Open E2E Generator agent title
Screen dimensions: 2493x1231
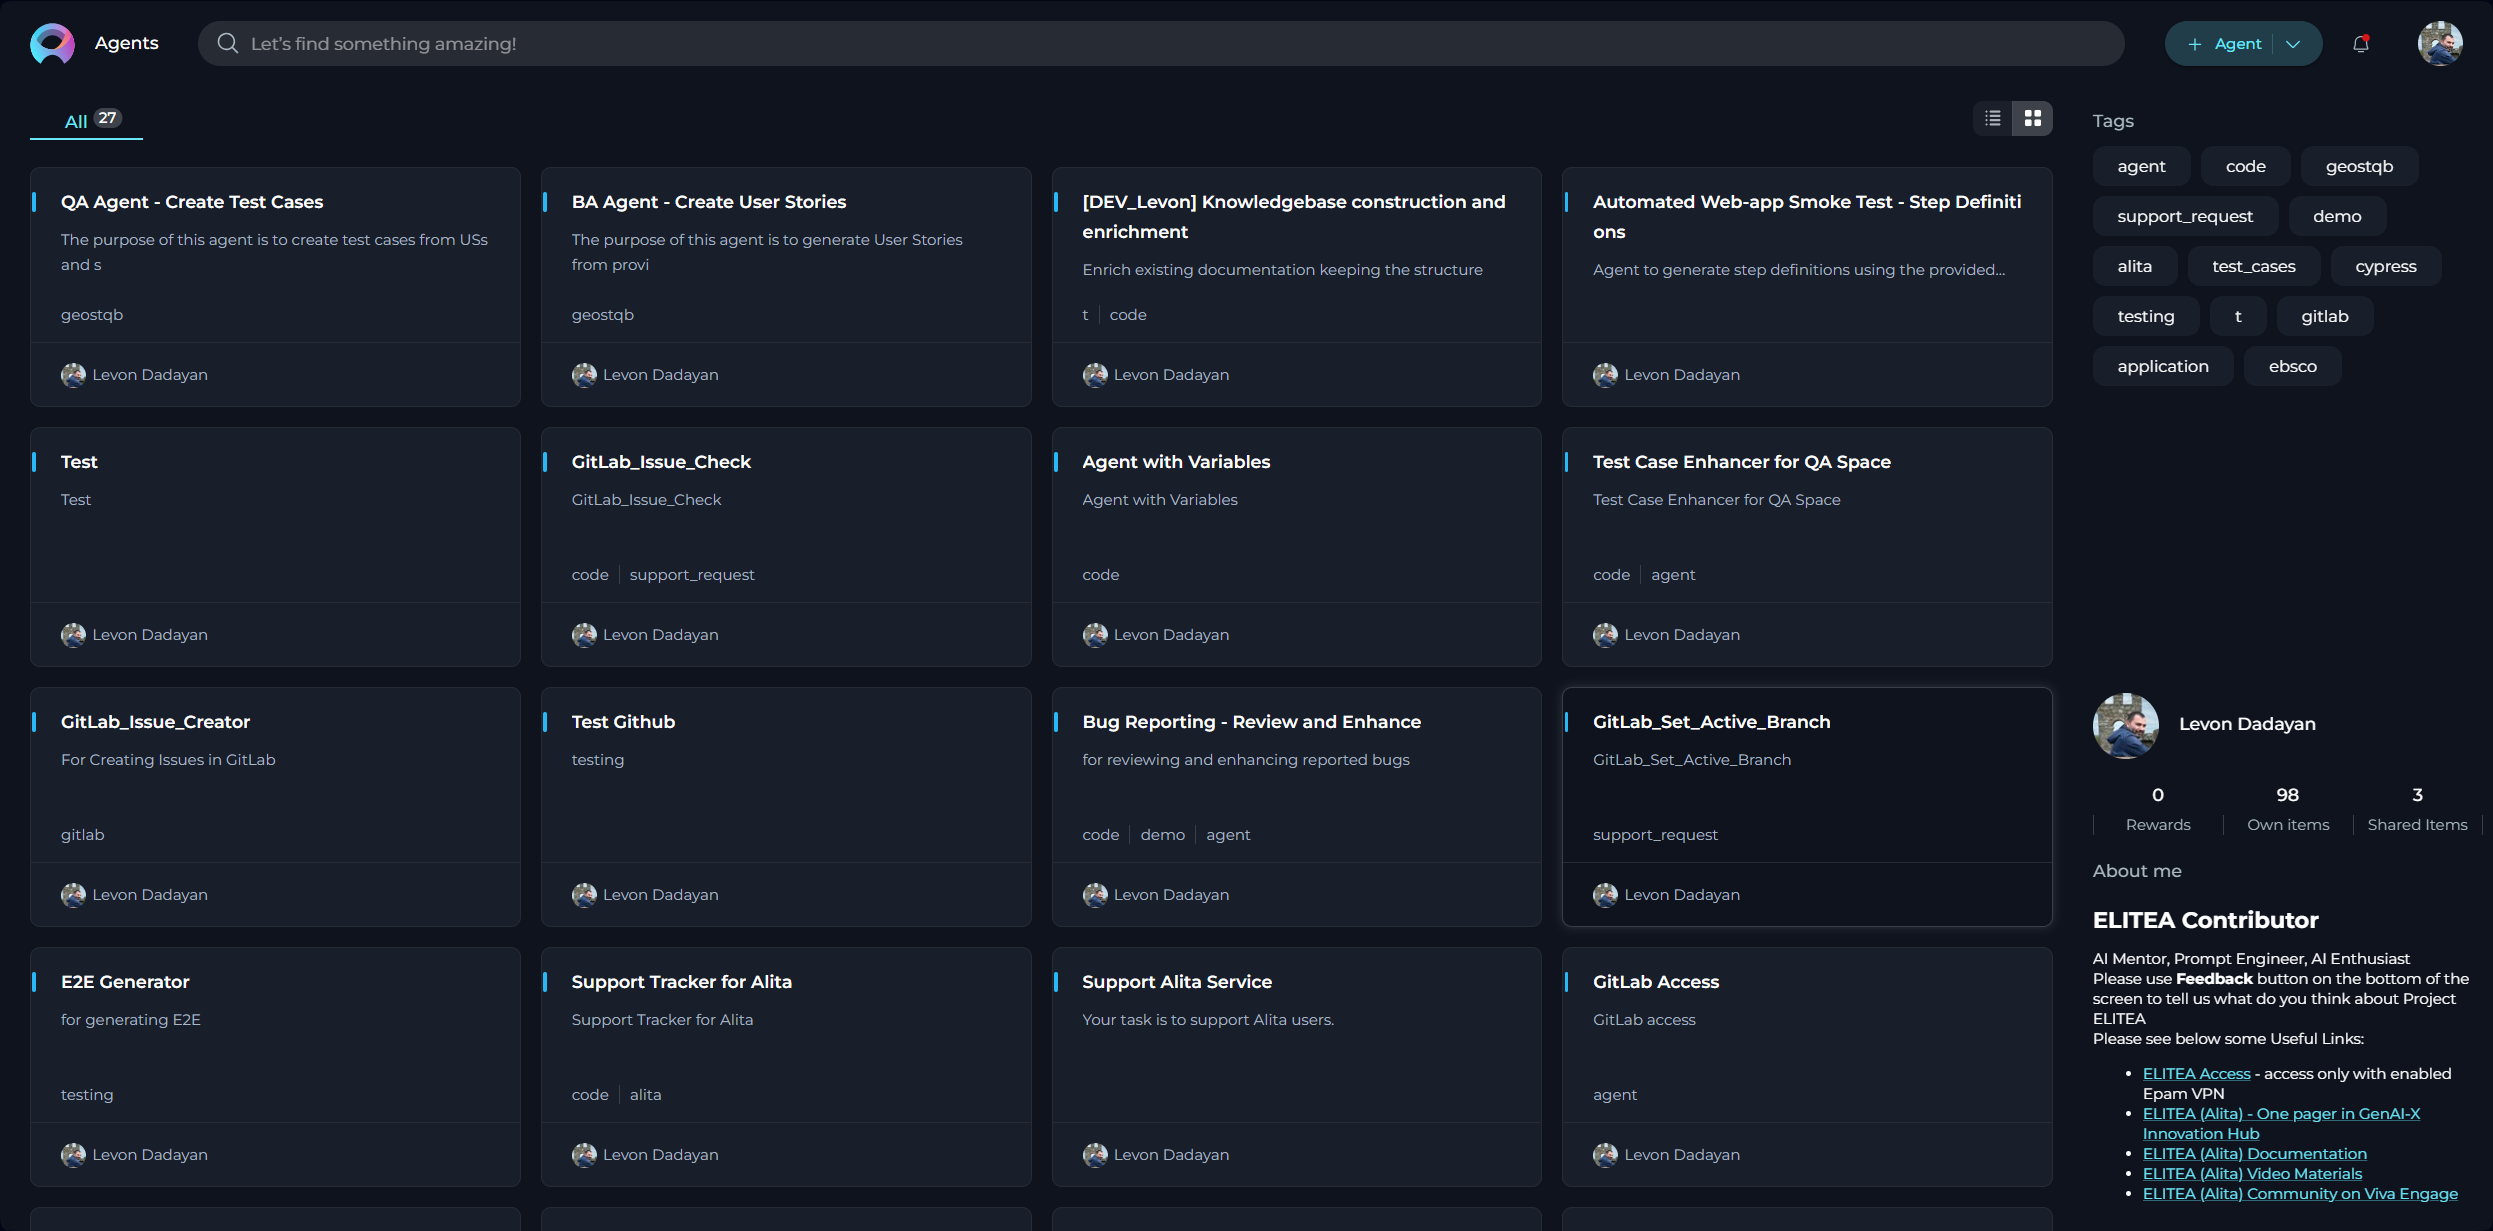pyautogui.click(x=125, y=982)
